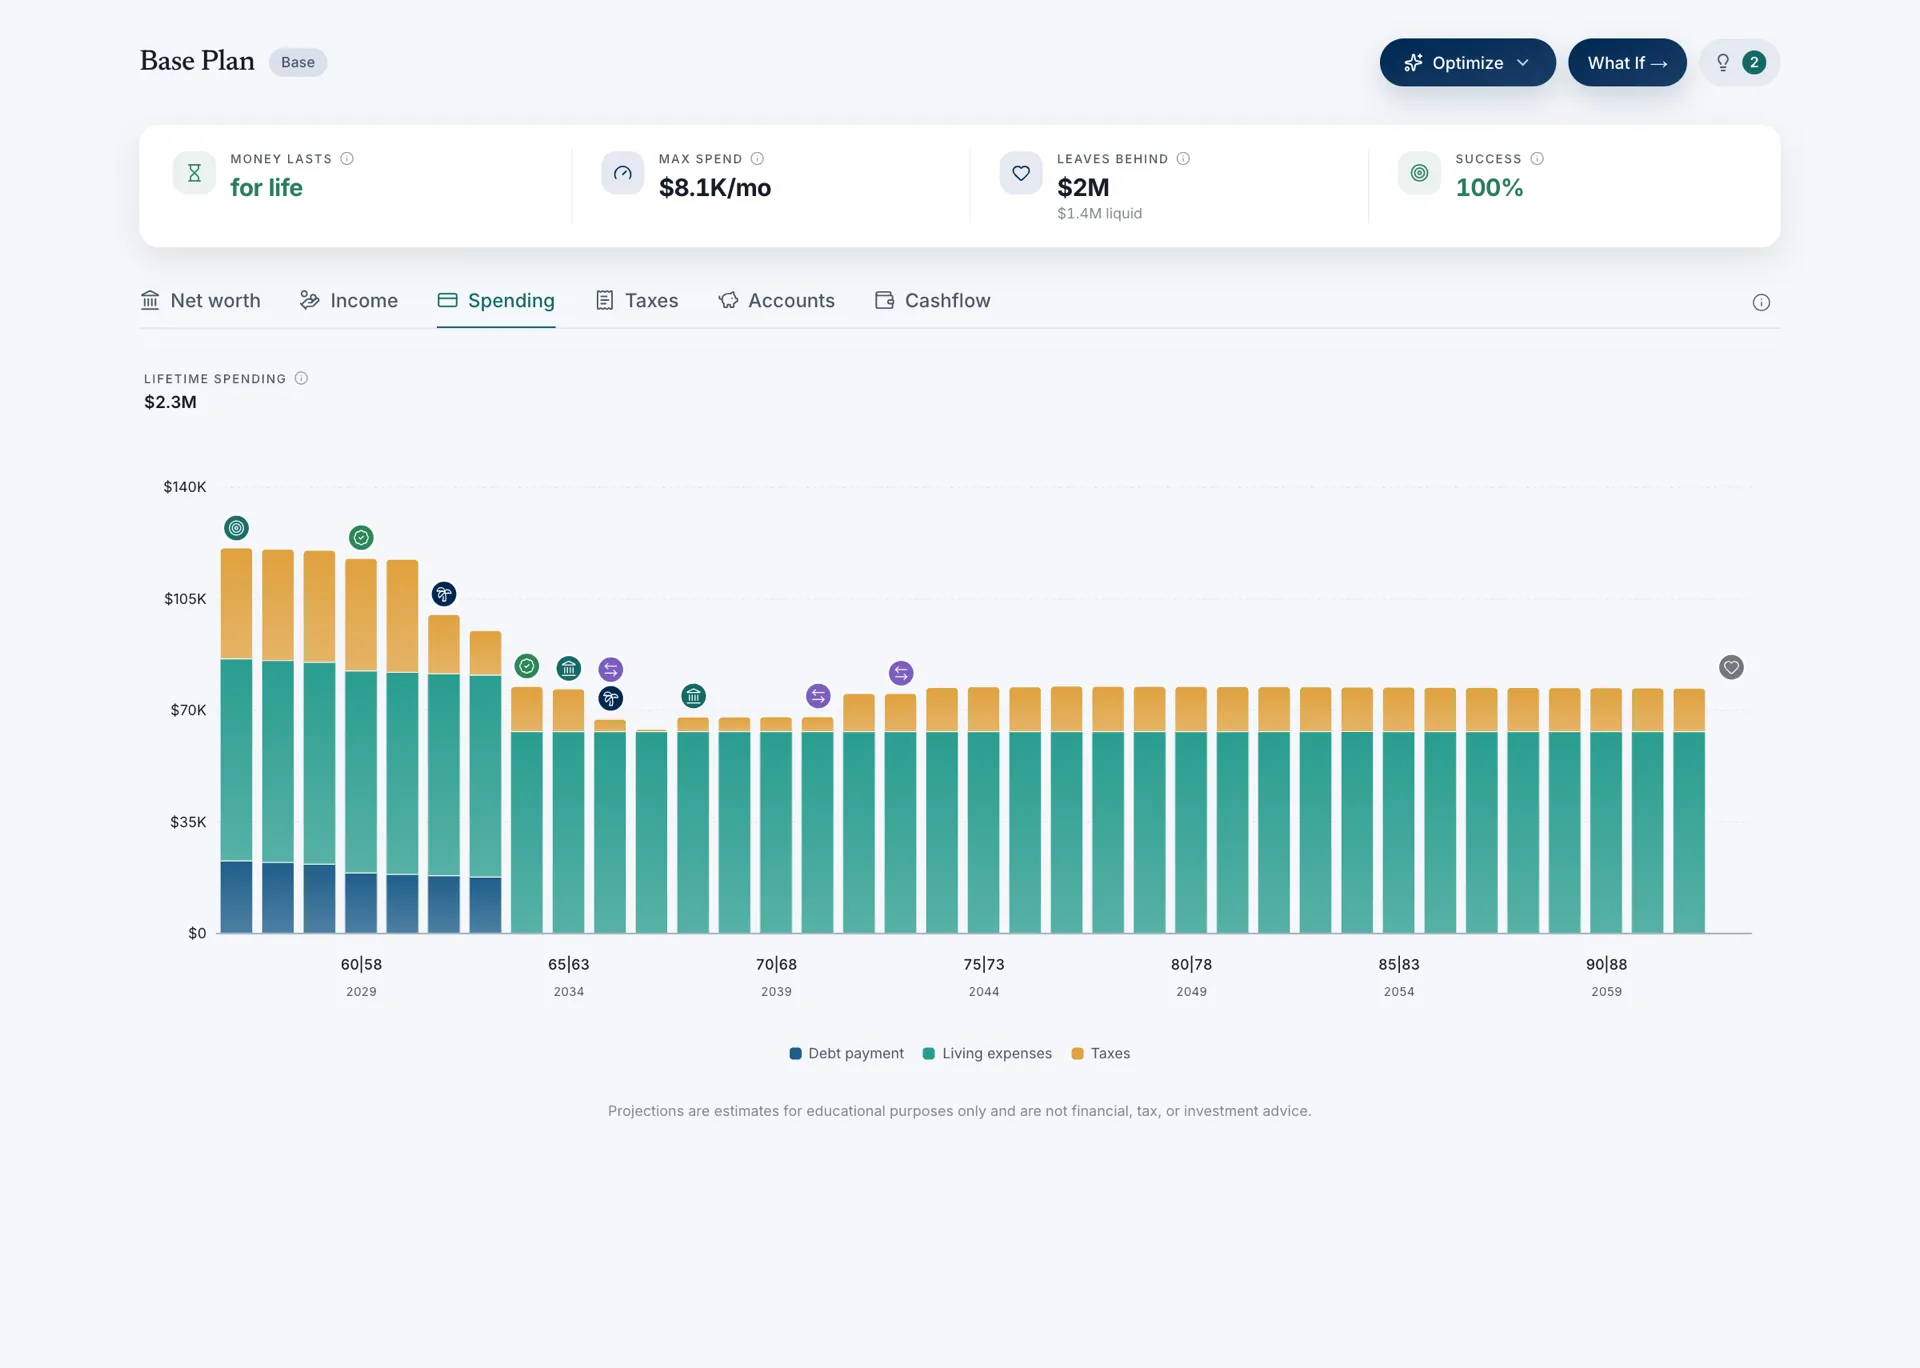
Task: Open the Income tab
Action: [x=349, y=300]
